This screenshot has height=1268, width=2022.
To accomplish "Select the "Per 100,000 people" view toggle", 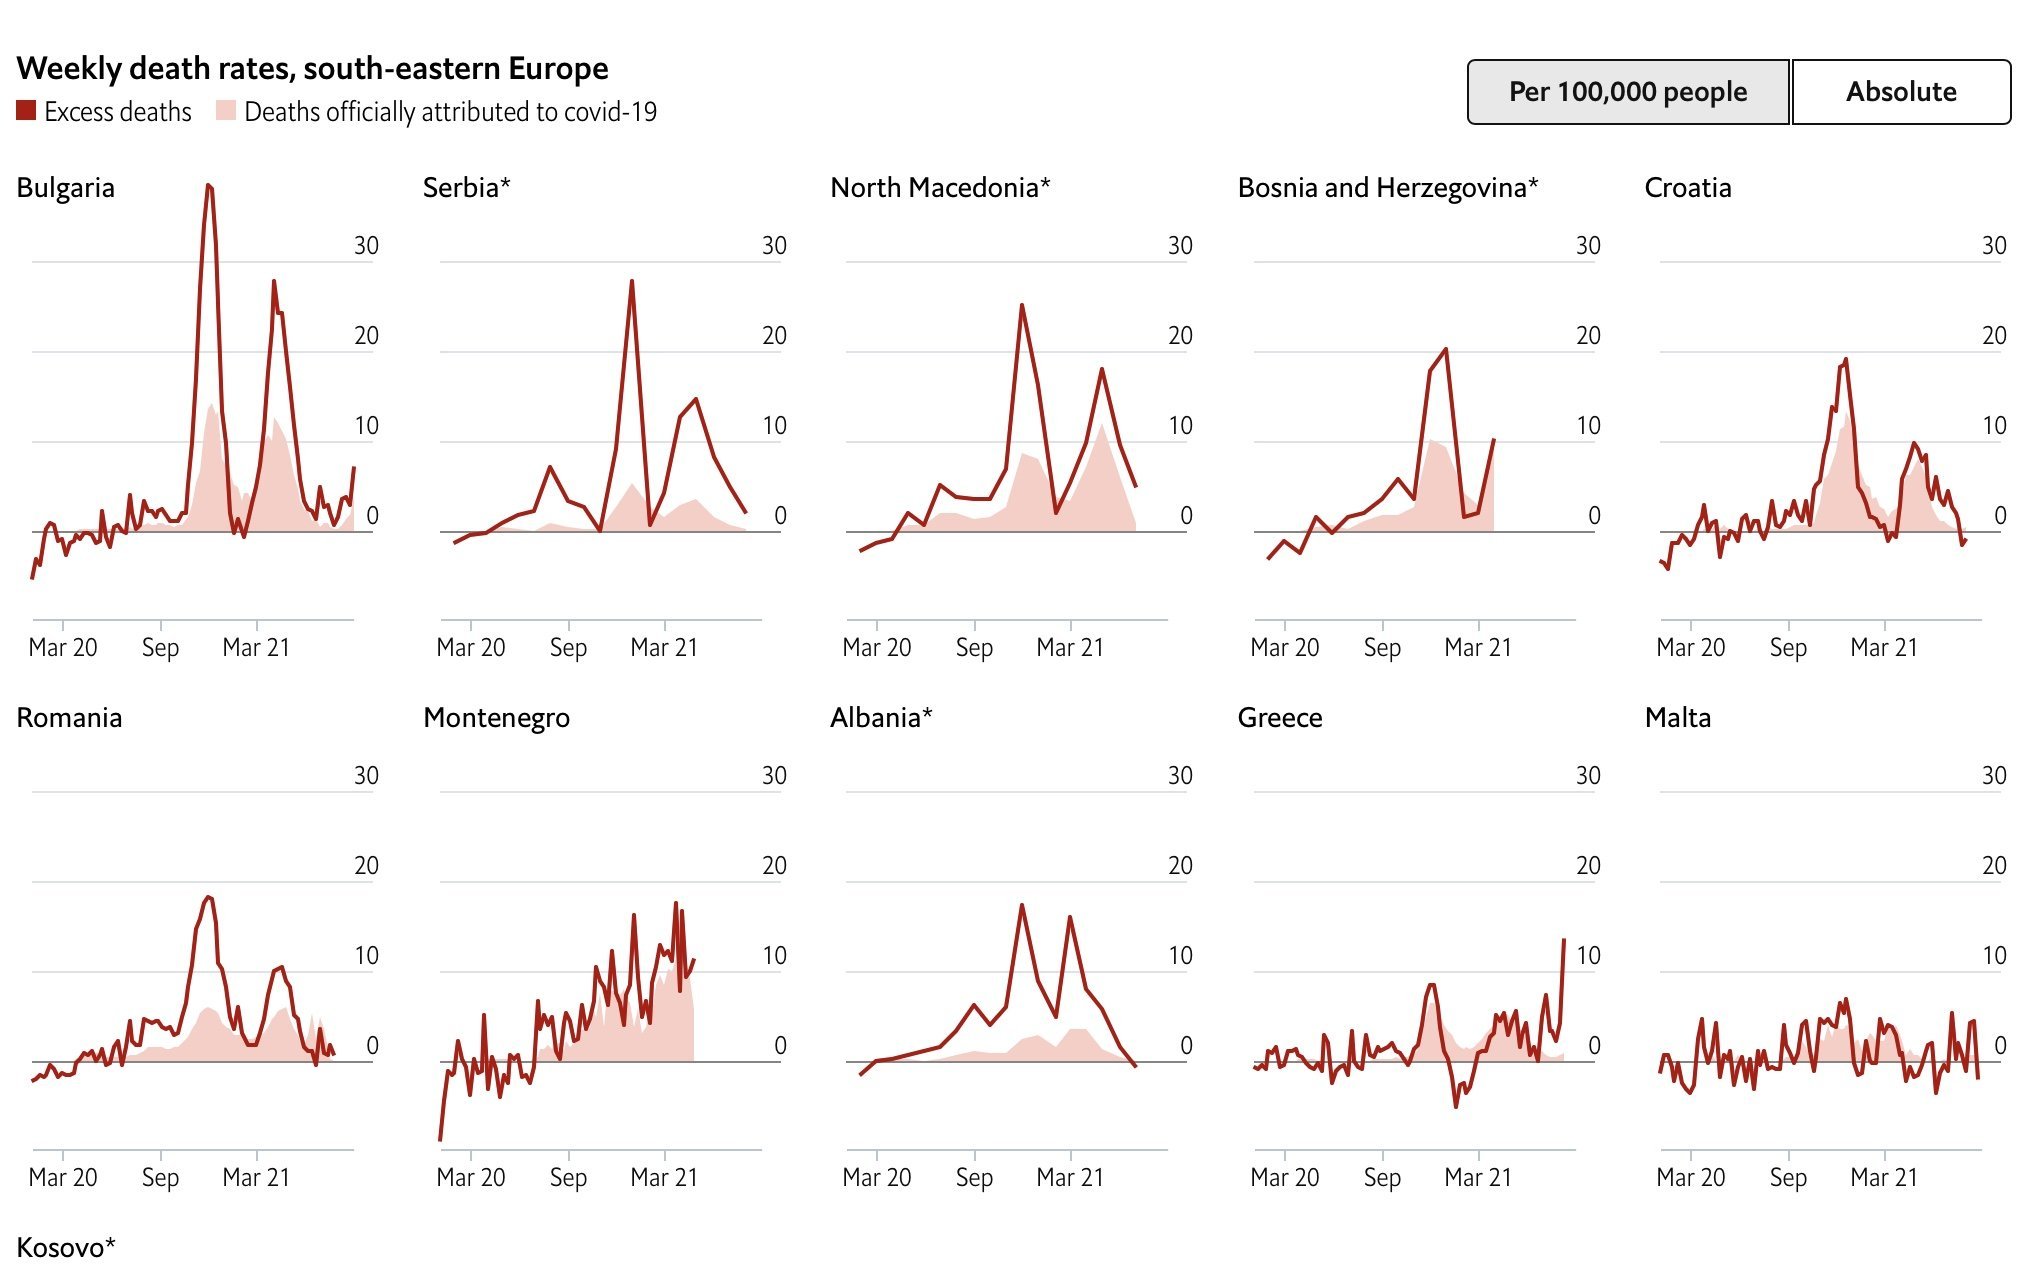I will click(x=1627, y=92).
